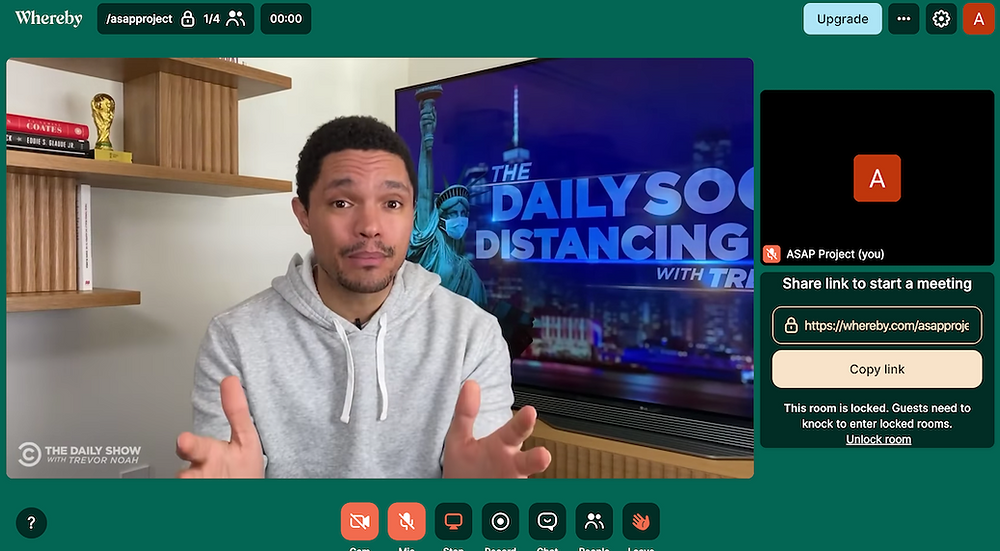Open the user avatar A in top bar
Viewport: 1000px width, 551px height.
[979, 19]
